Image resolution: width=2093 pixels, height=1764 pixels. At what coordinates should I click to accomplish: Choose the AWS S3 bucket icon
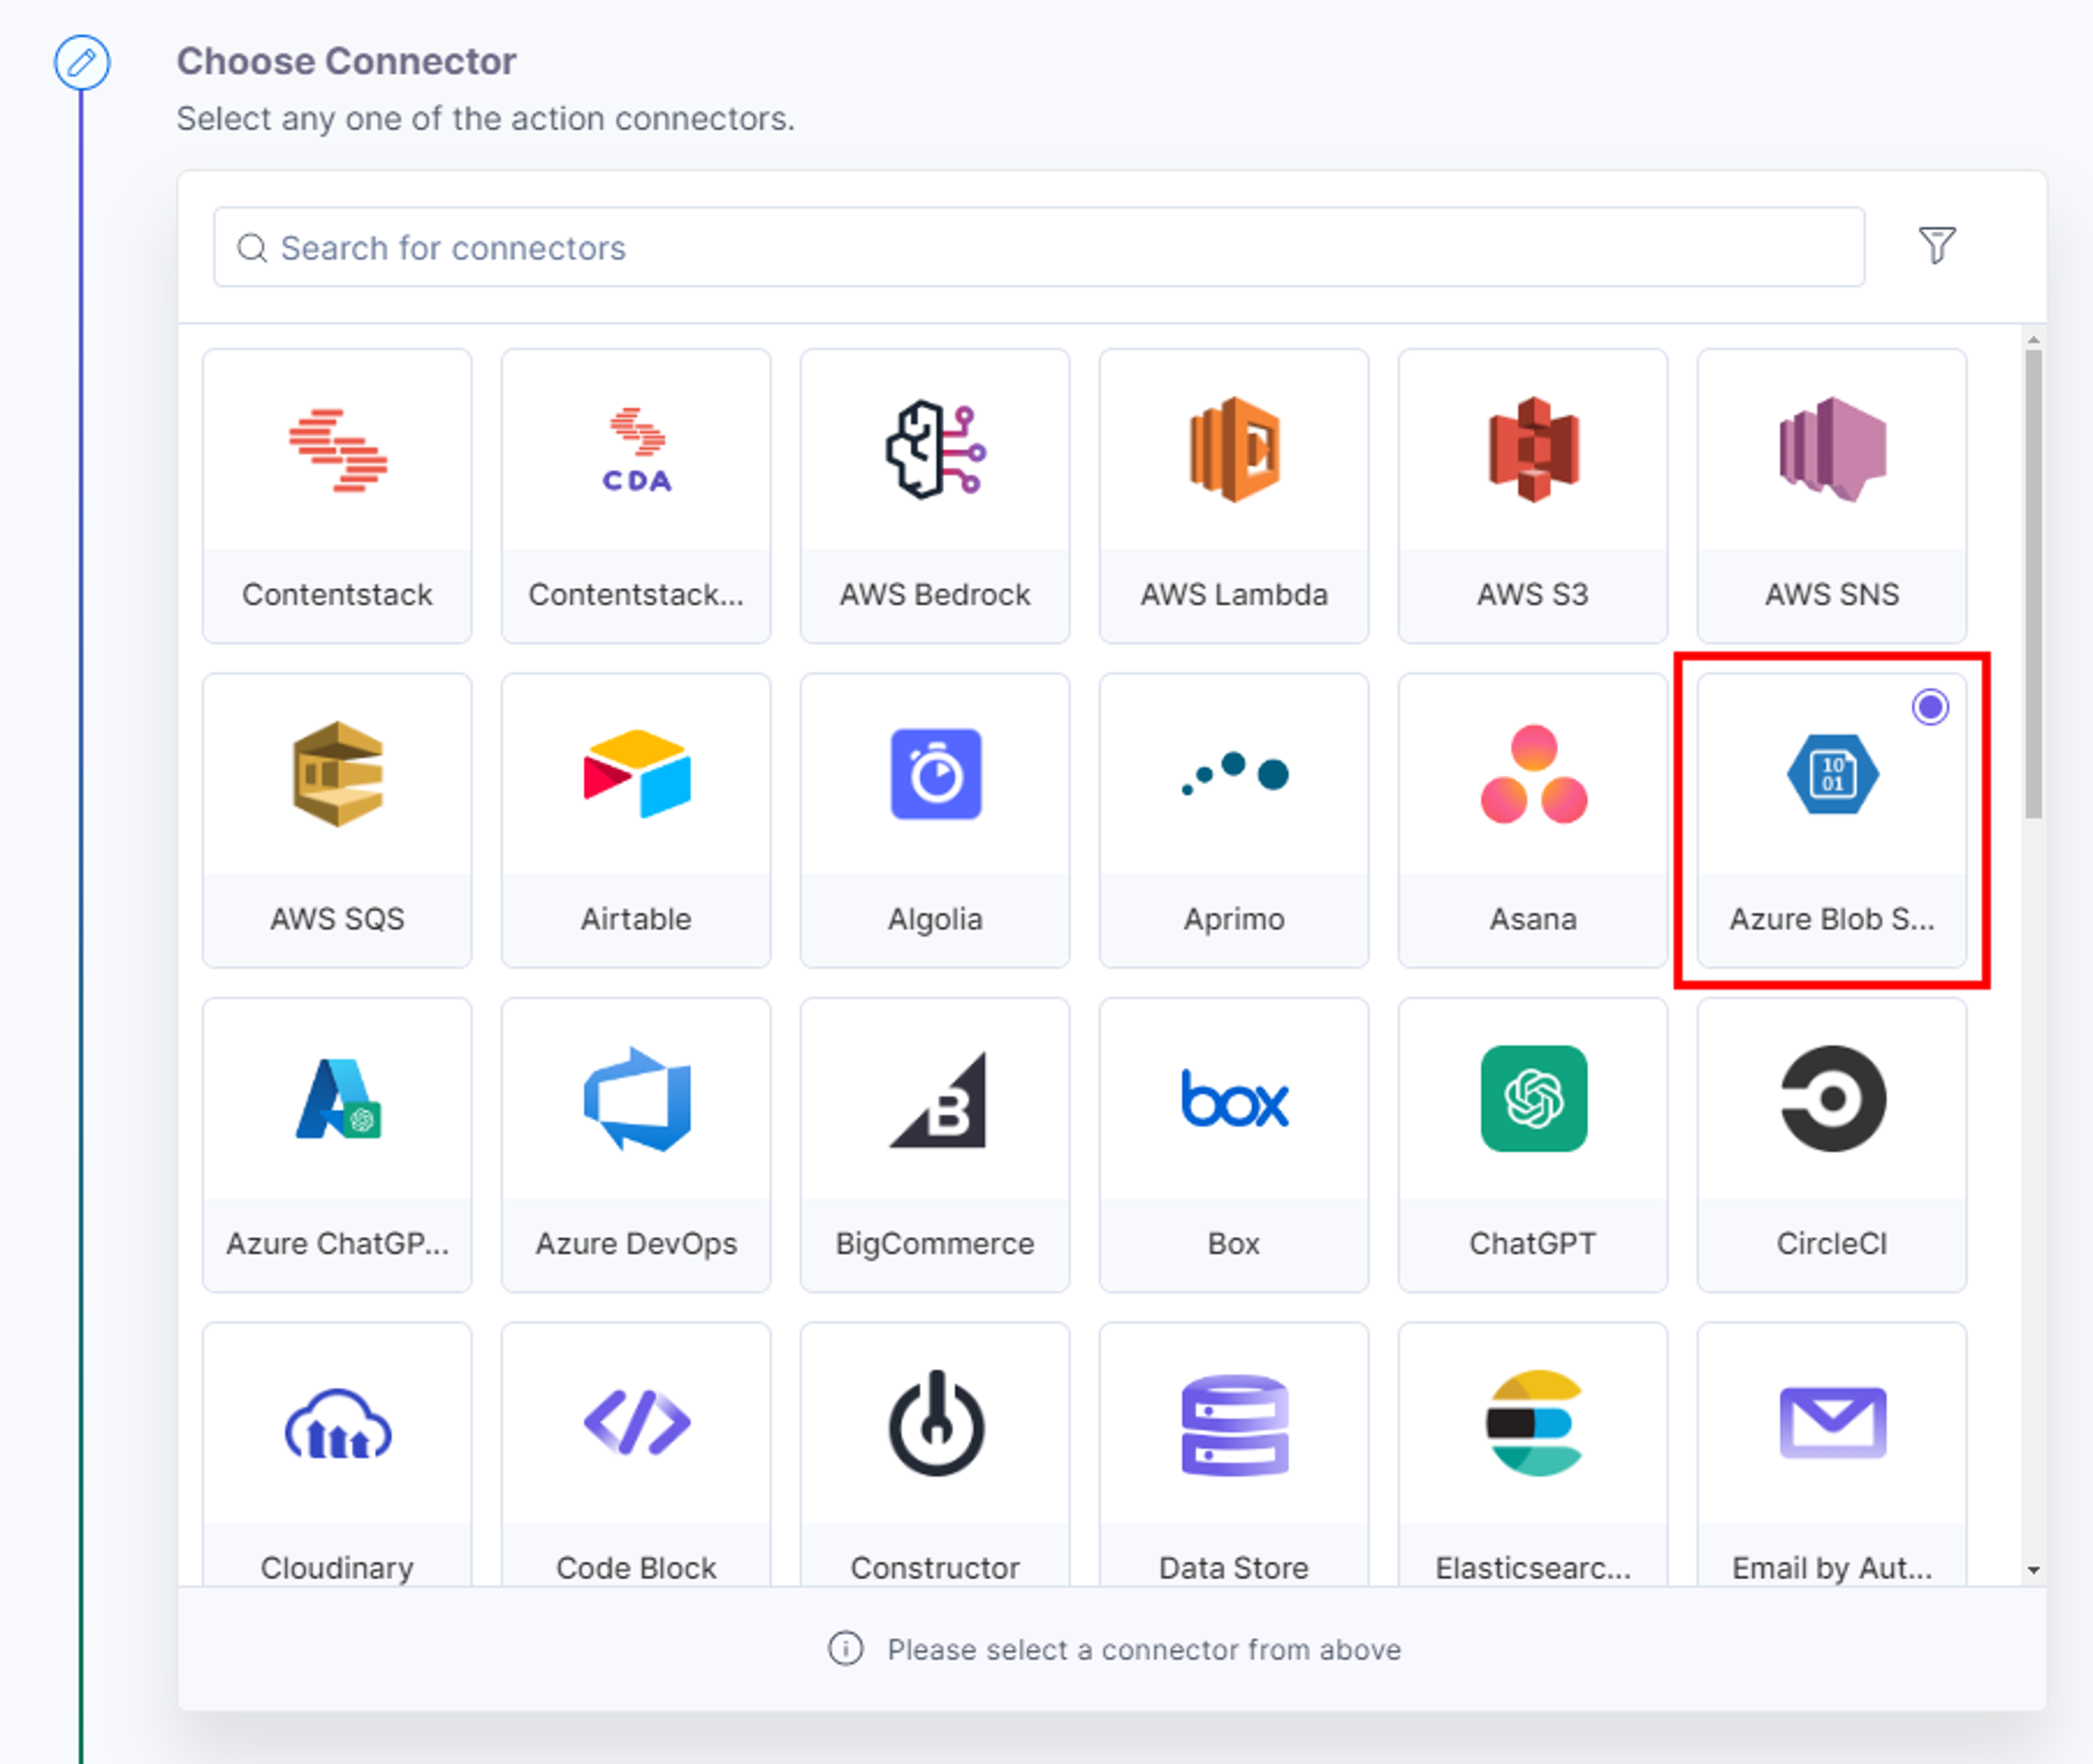pos(1533,450)
